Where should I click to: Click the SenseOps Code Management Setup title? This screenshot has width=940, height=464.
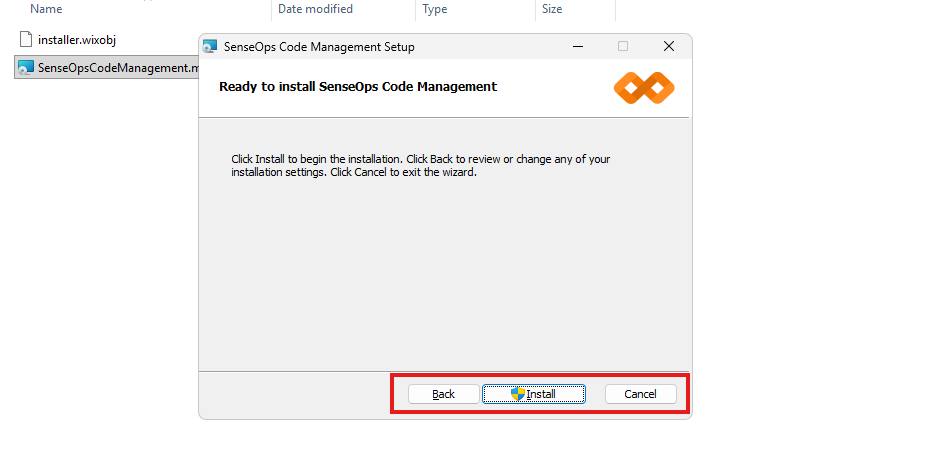tap(320, 47)
